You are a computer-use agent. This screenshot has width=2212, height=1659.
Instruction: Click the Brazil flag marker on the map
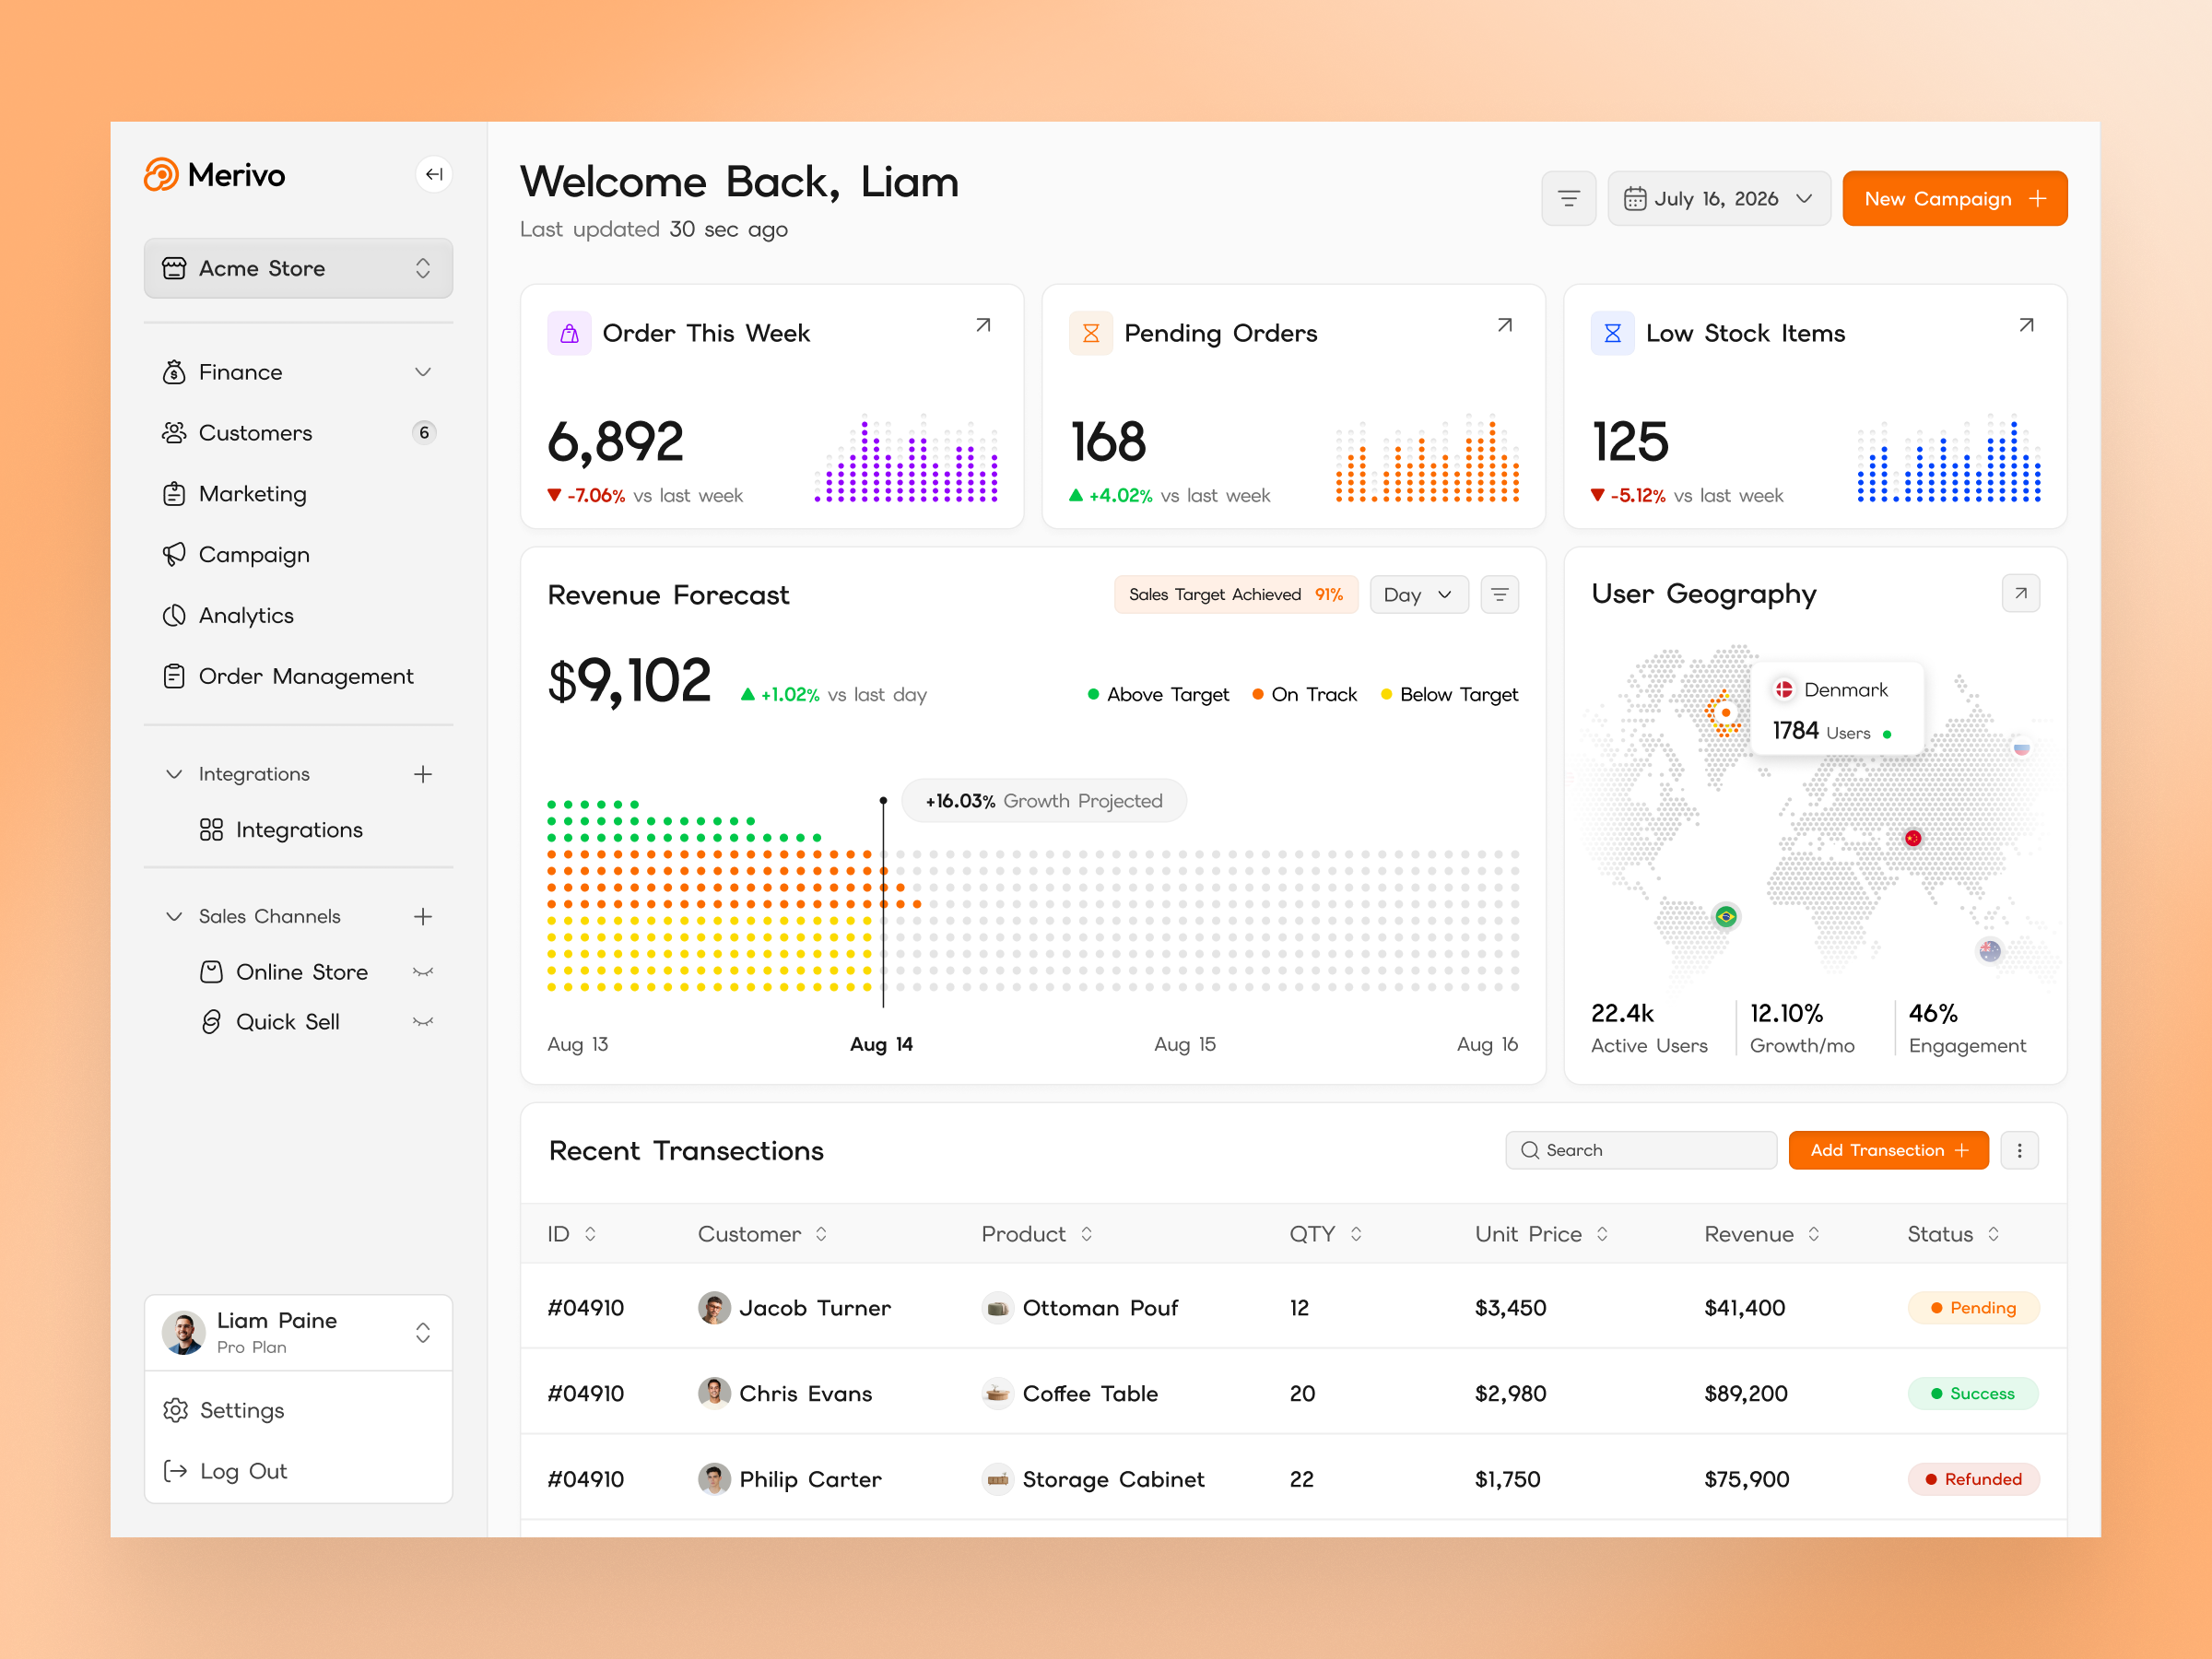click(1725, 916)
